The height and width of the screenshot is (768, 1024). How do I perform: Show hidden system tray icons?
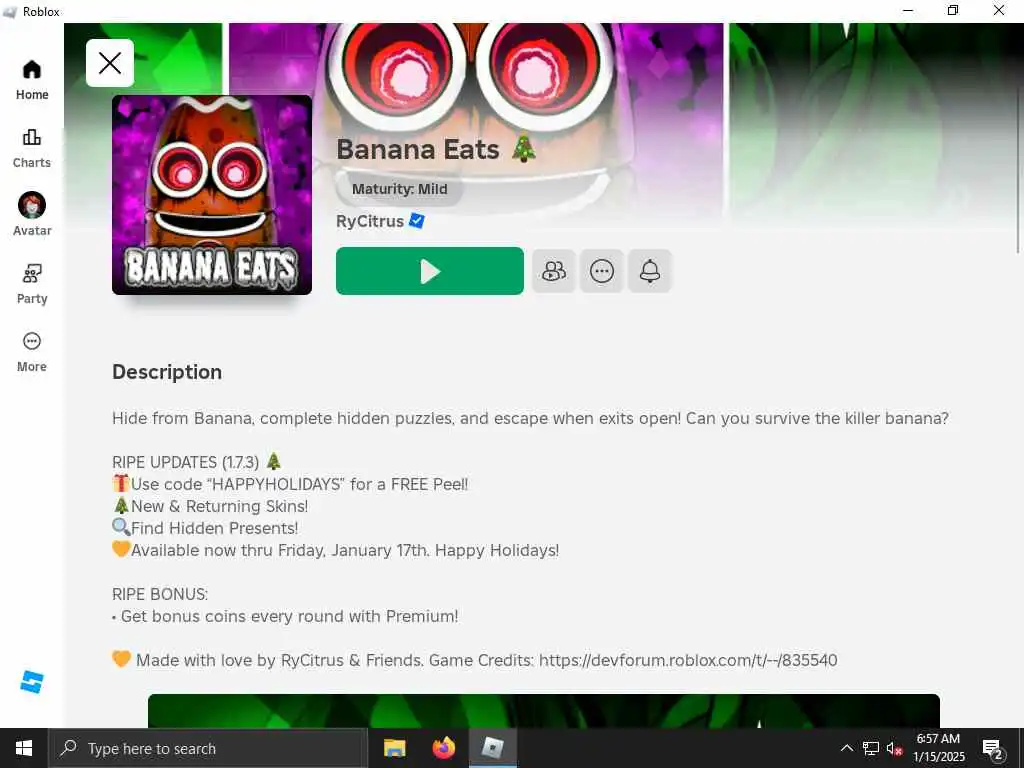coord(846,748)
